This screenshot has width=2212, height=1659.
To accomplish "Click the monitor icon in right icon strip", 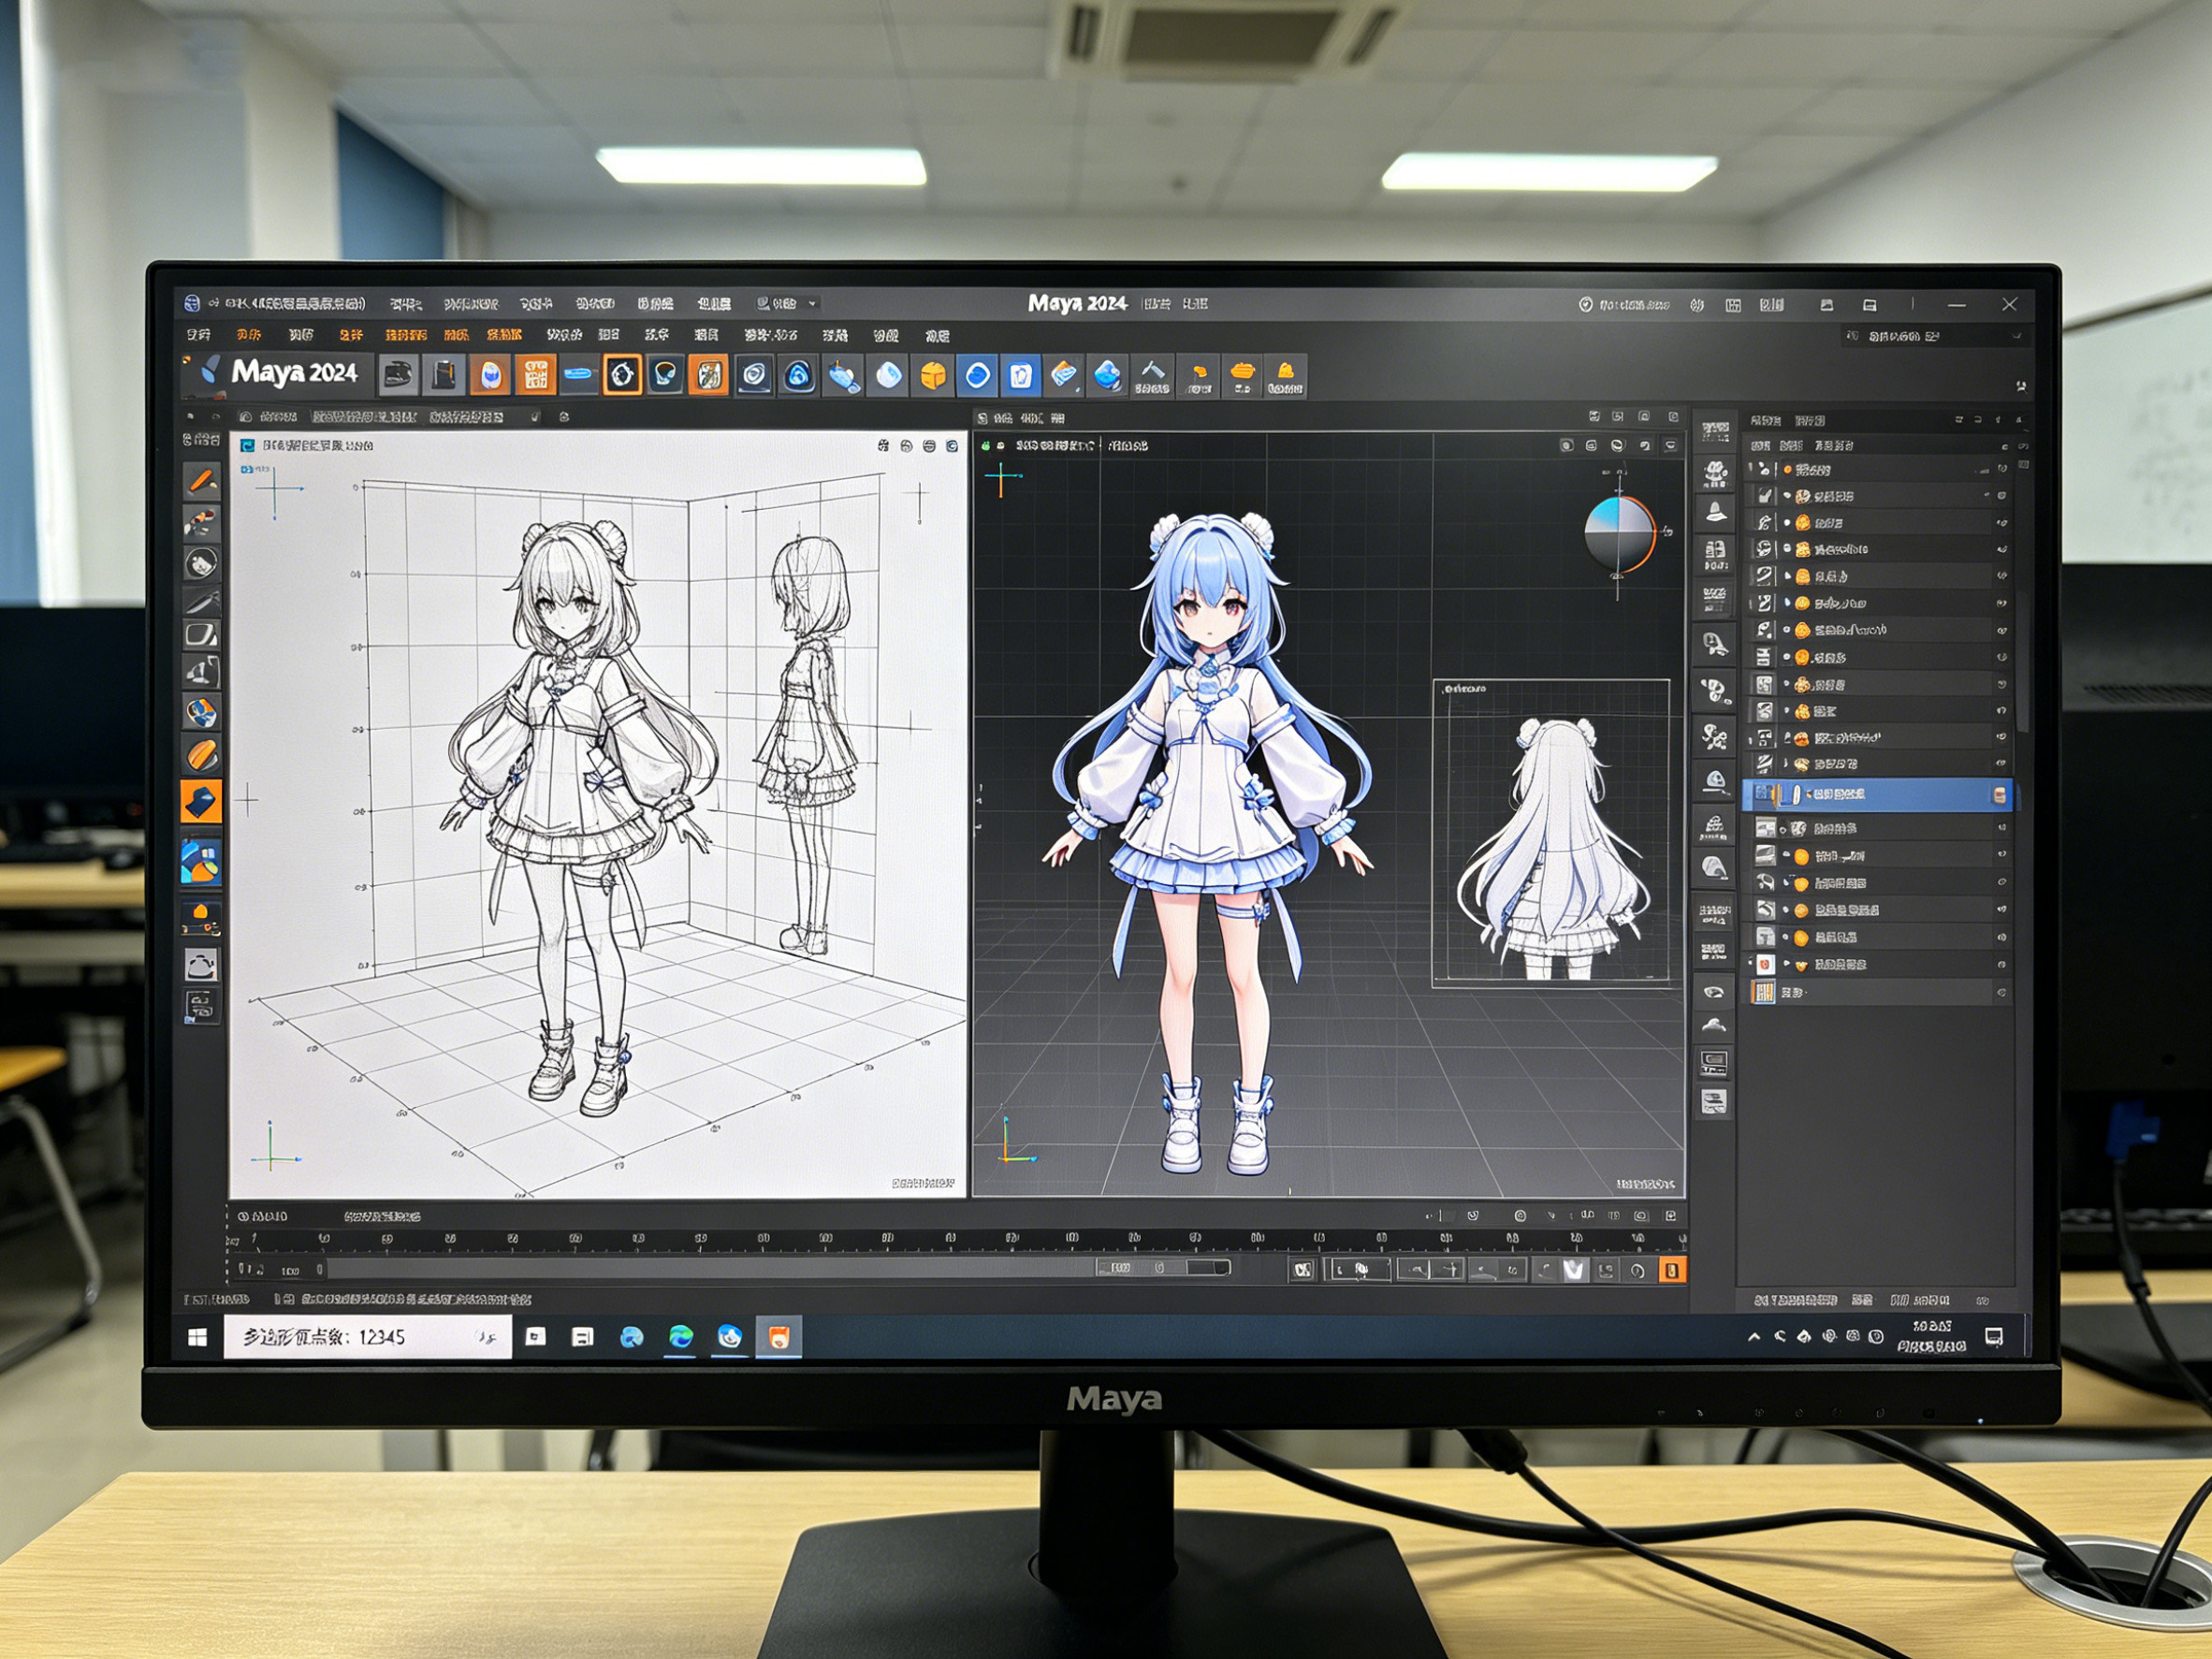I will click(1714, 1062).
